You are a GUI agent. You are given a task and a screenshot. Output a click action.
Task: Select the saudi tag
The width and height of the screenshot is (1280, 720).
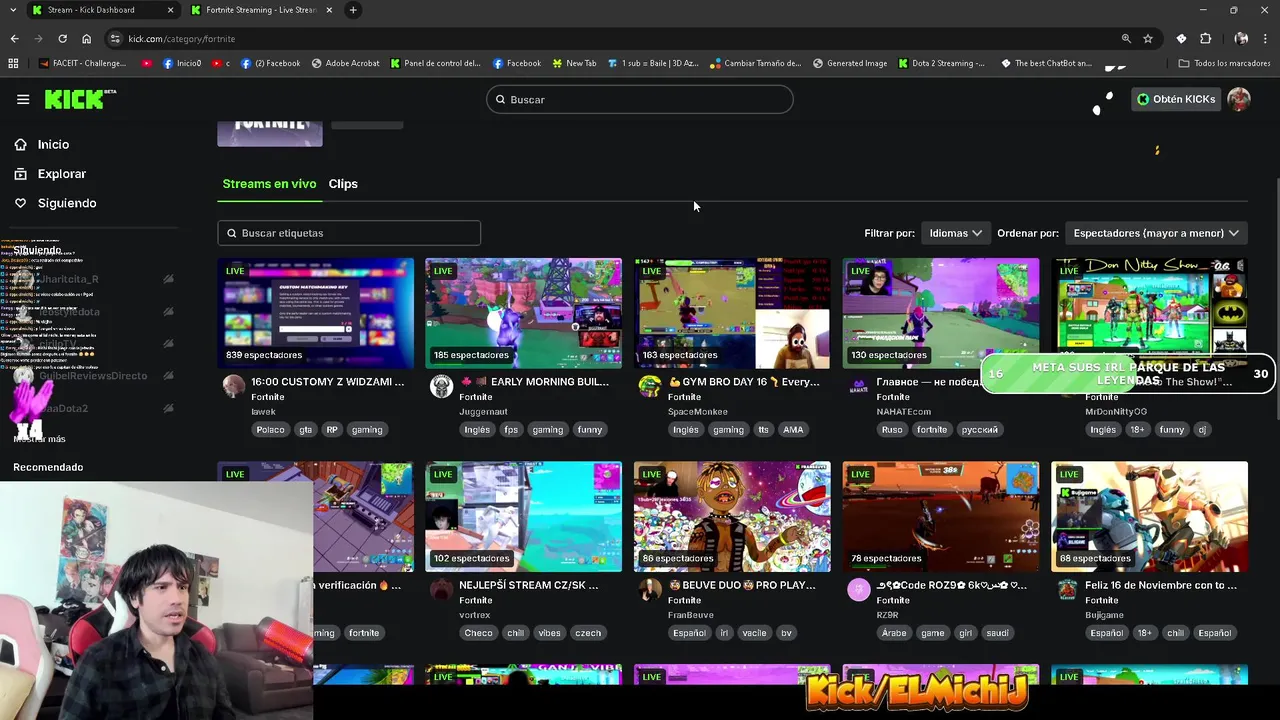click(x=997, y=633)
